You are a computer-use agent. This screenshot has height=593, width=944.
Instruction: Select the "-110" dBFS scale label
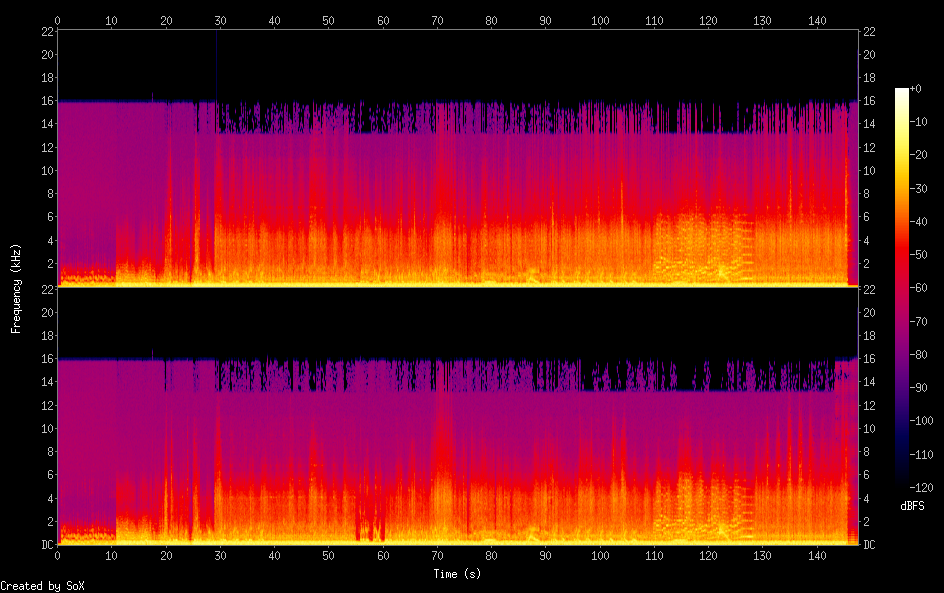tap(922, 455)
